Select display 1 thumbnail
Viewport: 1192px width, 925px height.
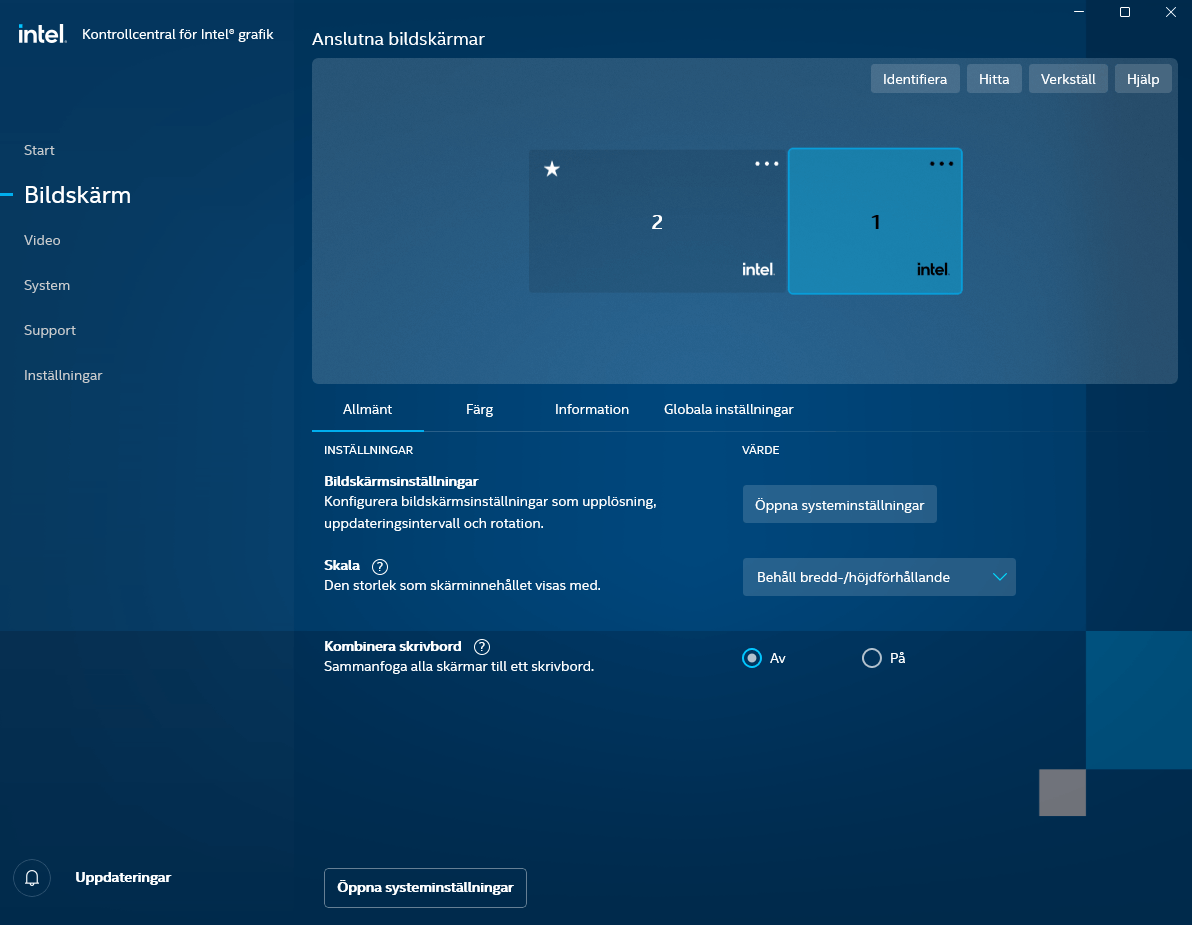coord(875,221)
